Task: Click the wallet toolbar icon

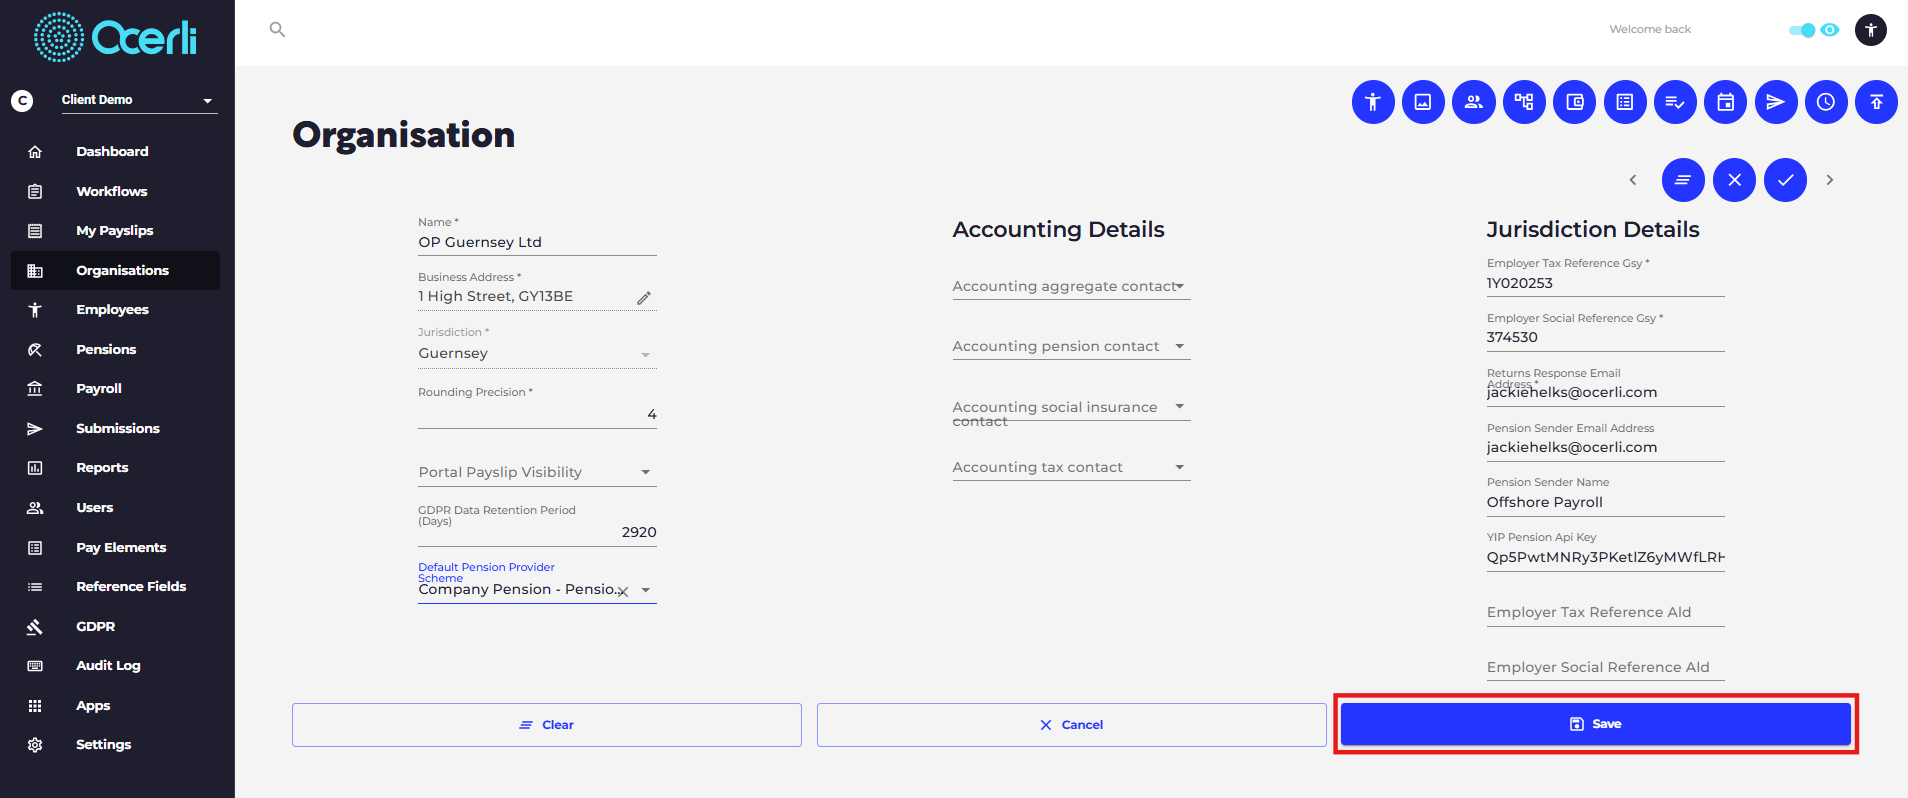Action: click(1575, 102)
